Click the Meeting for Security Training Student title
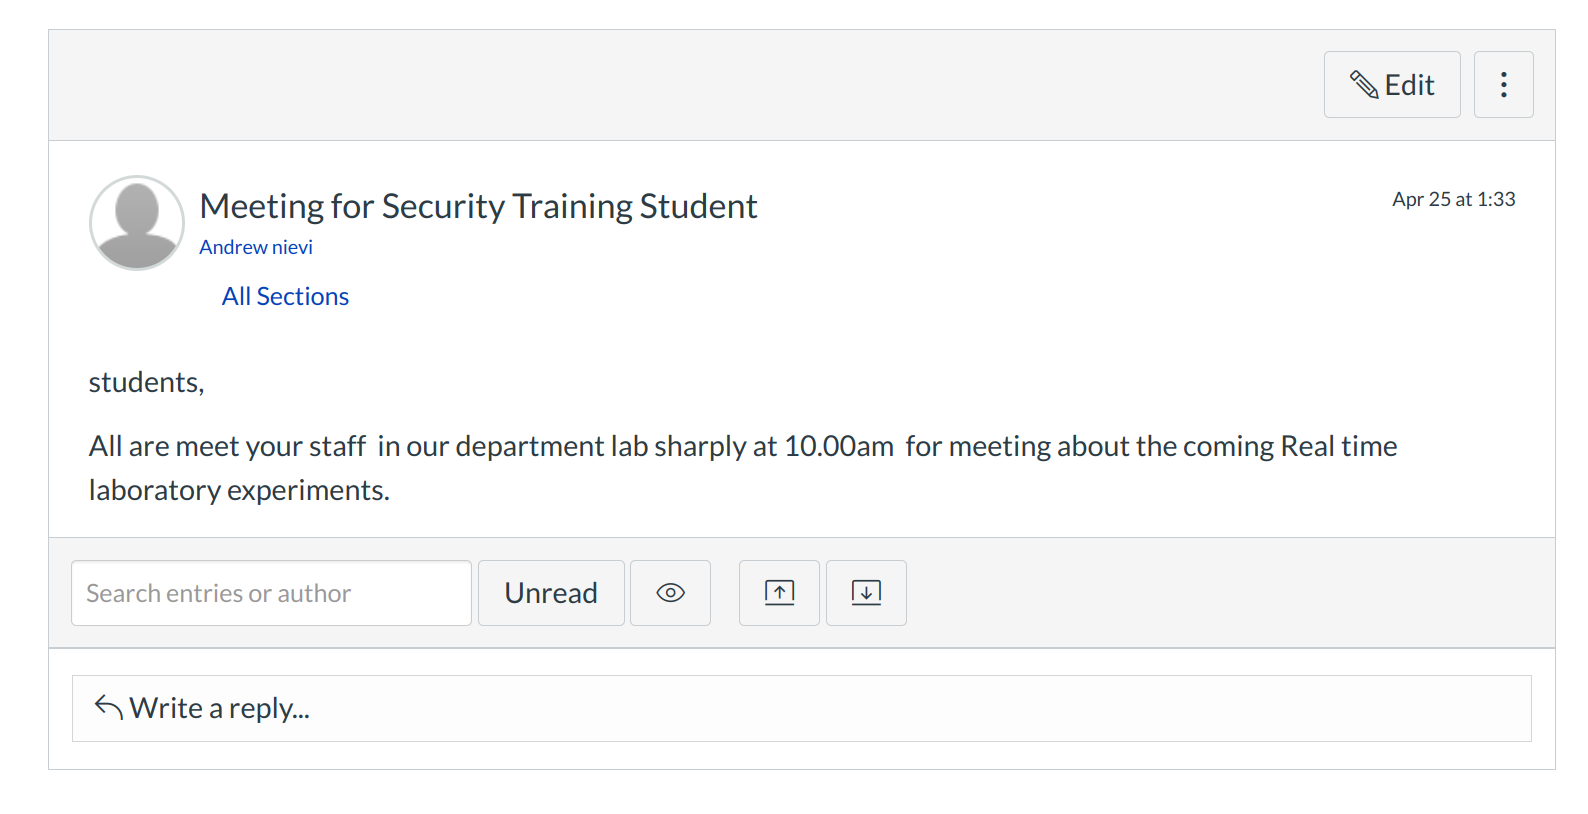Image resolution: width=1588 pixels, height=814 pixels. point(478,206)
